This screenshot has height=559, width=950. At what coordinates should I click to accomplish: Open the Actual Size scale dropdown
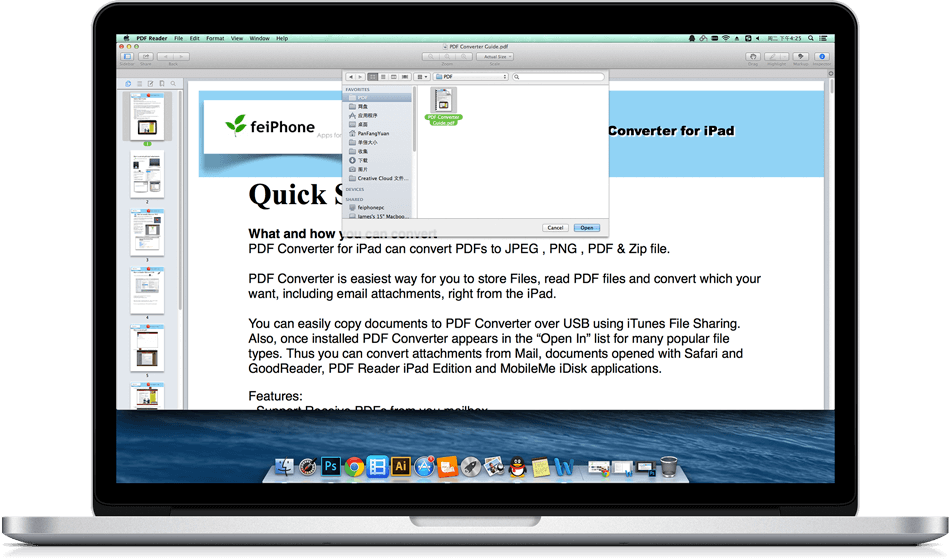[x=495, y=56]
